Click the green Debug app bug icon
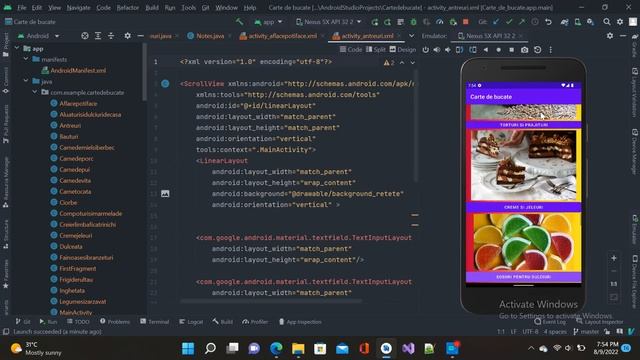The width and height of the screenshot is (640, 360). pos(413,22)
